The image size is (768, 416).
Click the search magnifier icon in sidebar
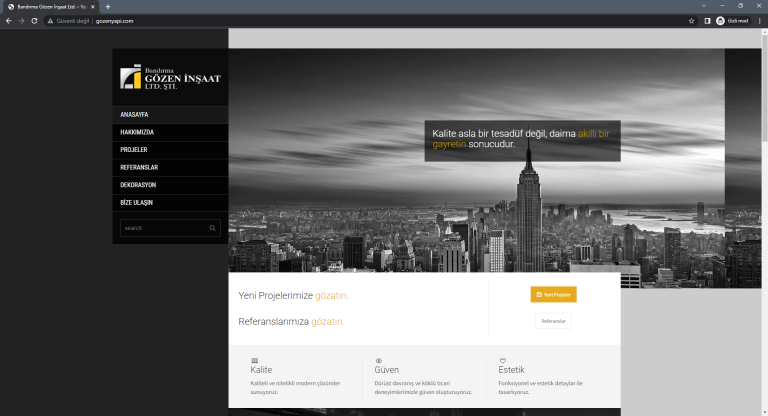[213, 228]
